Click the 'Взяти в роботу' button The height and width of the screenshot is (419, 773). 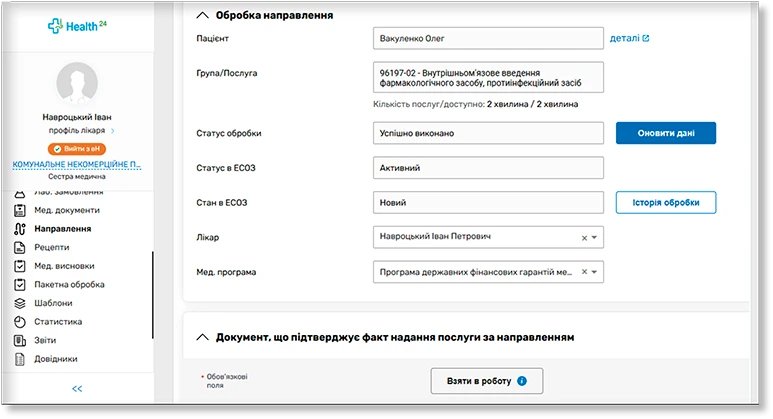point(487,381)
